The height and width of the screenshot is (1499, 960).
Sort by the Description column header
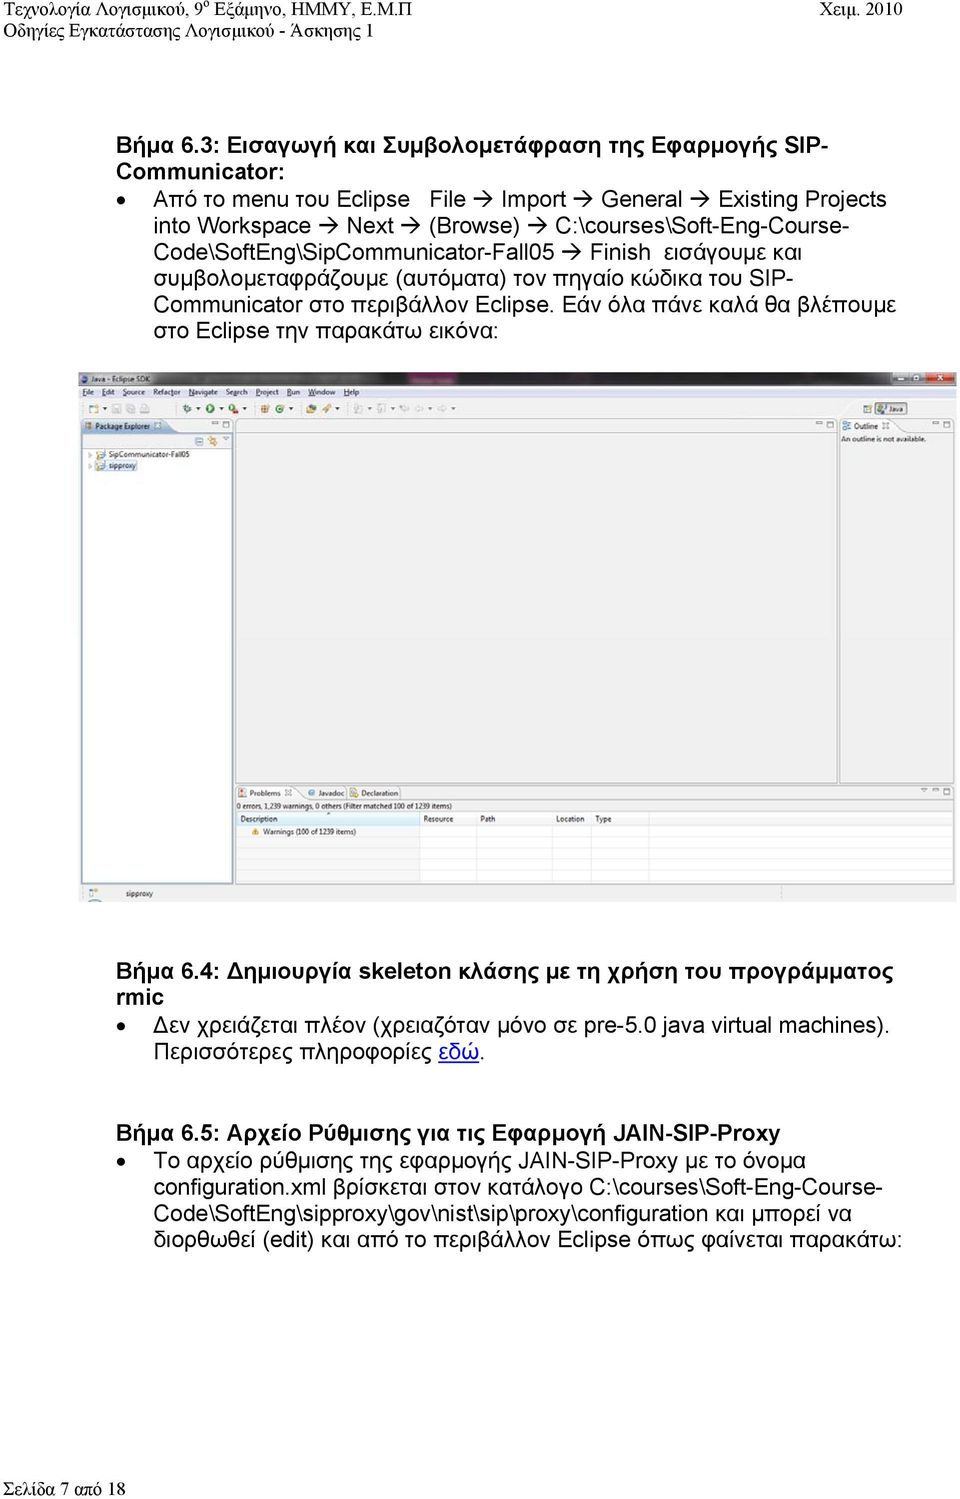point(328,819)
